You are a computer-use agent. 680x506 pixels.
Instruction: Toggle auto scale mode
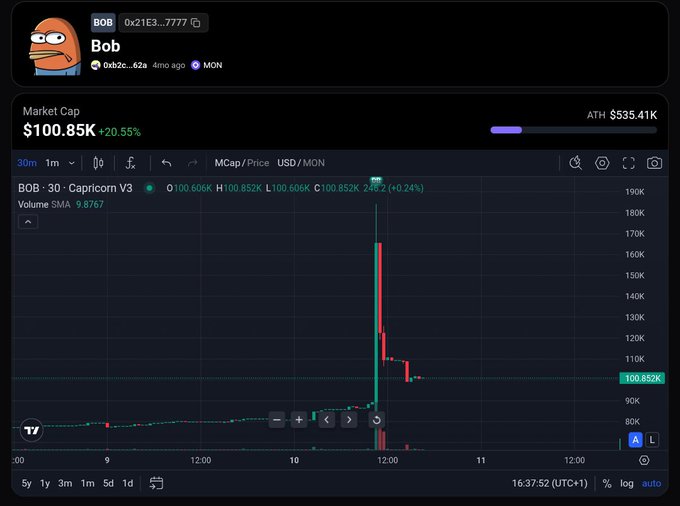[x=651, y=483]
